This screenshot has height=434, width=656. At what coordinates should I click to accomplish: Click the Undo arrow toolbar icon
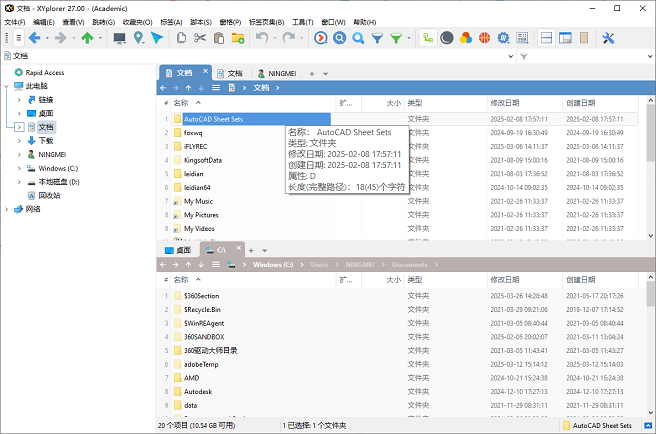pos(263,38)
